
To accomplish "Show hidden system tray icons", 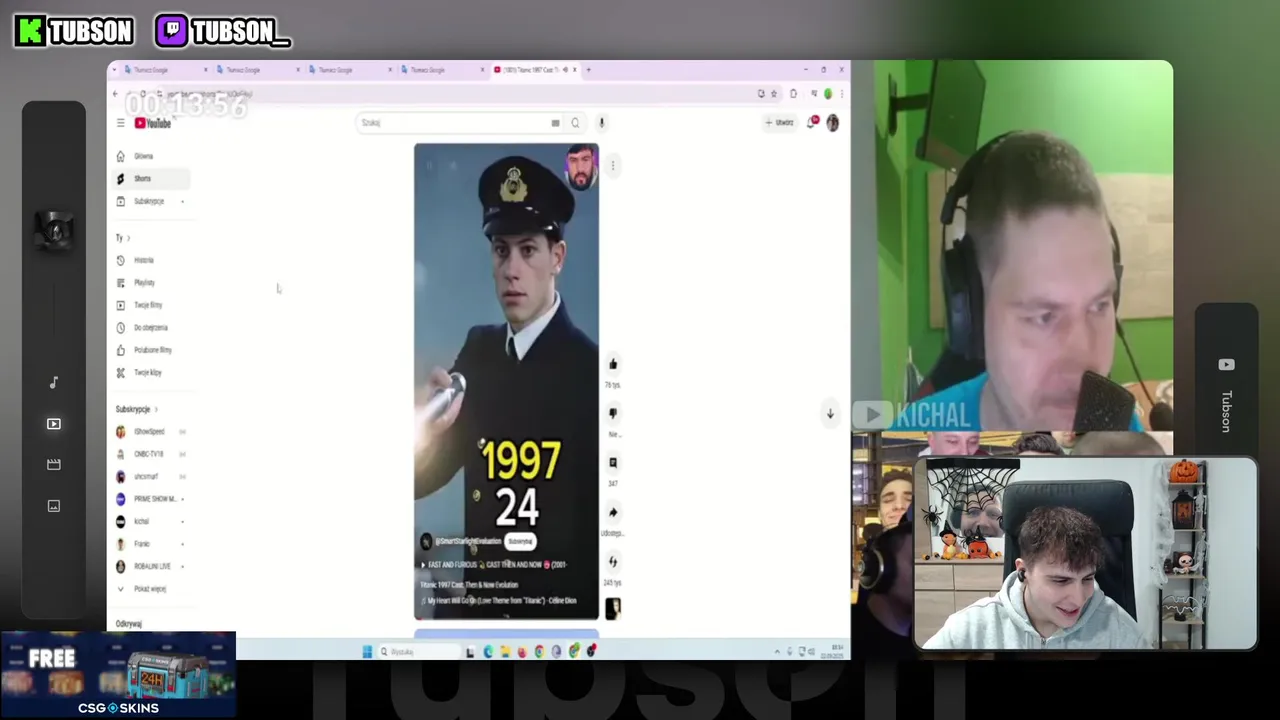I will (x=777, y=652).
